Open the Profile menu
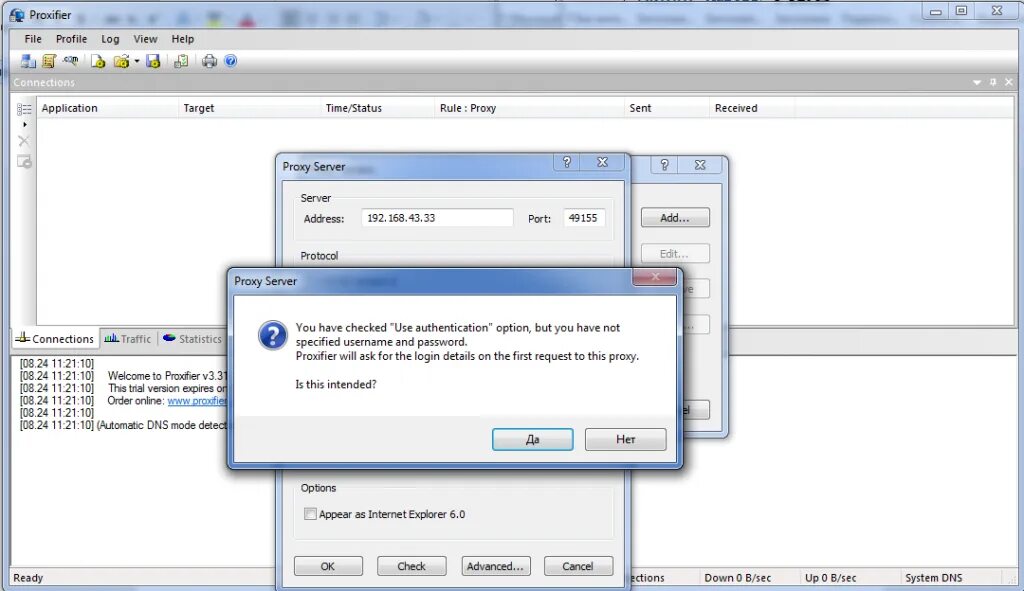This screenshot has width=1024, height=591. pos(71,39)
